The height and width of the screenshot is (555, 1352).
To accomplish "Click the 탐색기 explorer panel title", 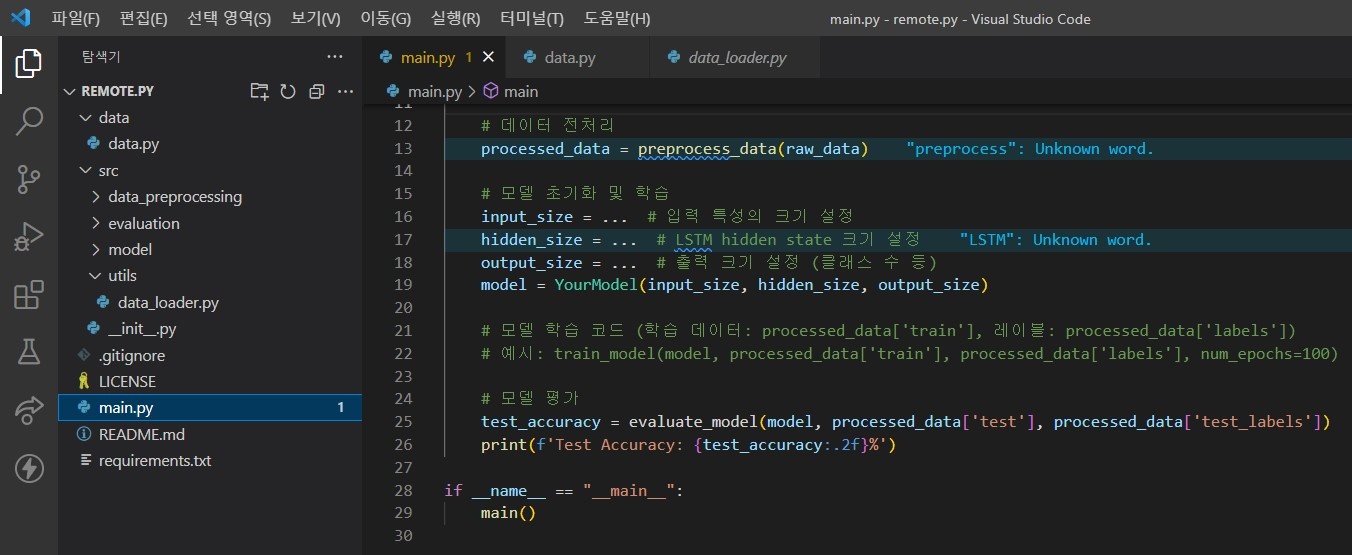I will (x=101, y=57).
